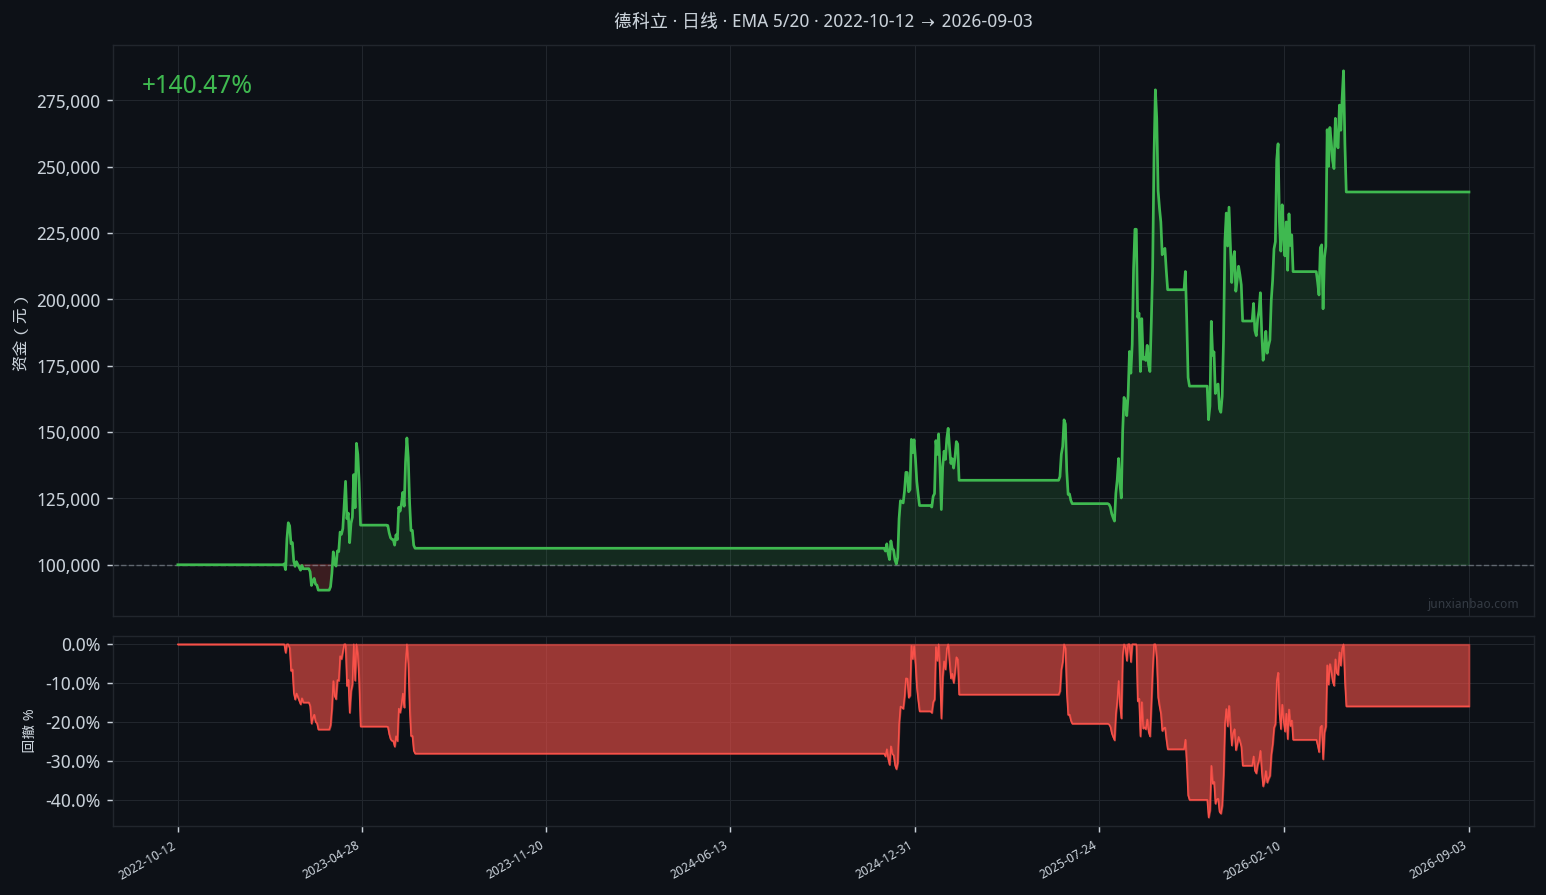This screenshot has width=1546, height=895.
Task: Click the 2026-02-10 date tick label
Action: (x=1252, y=860)
